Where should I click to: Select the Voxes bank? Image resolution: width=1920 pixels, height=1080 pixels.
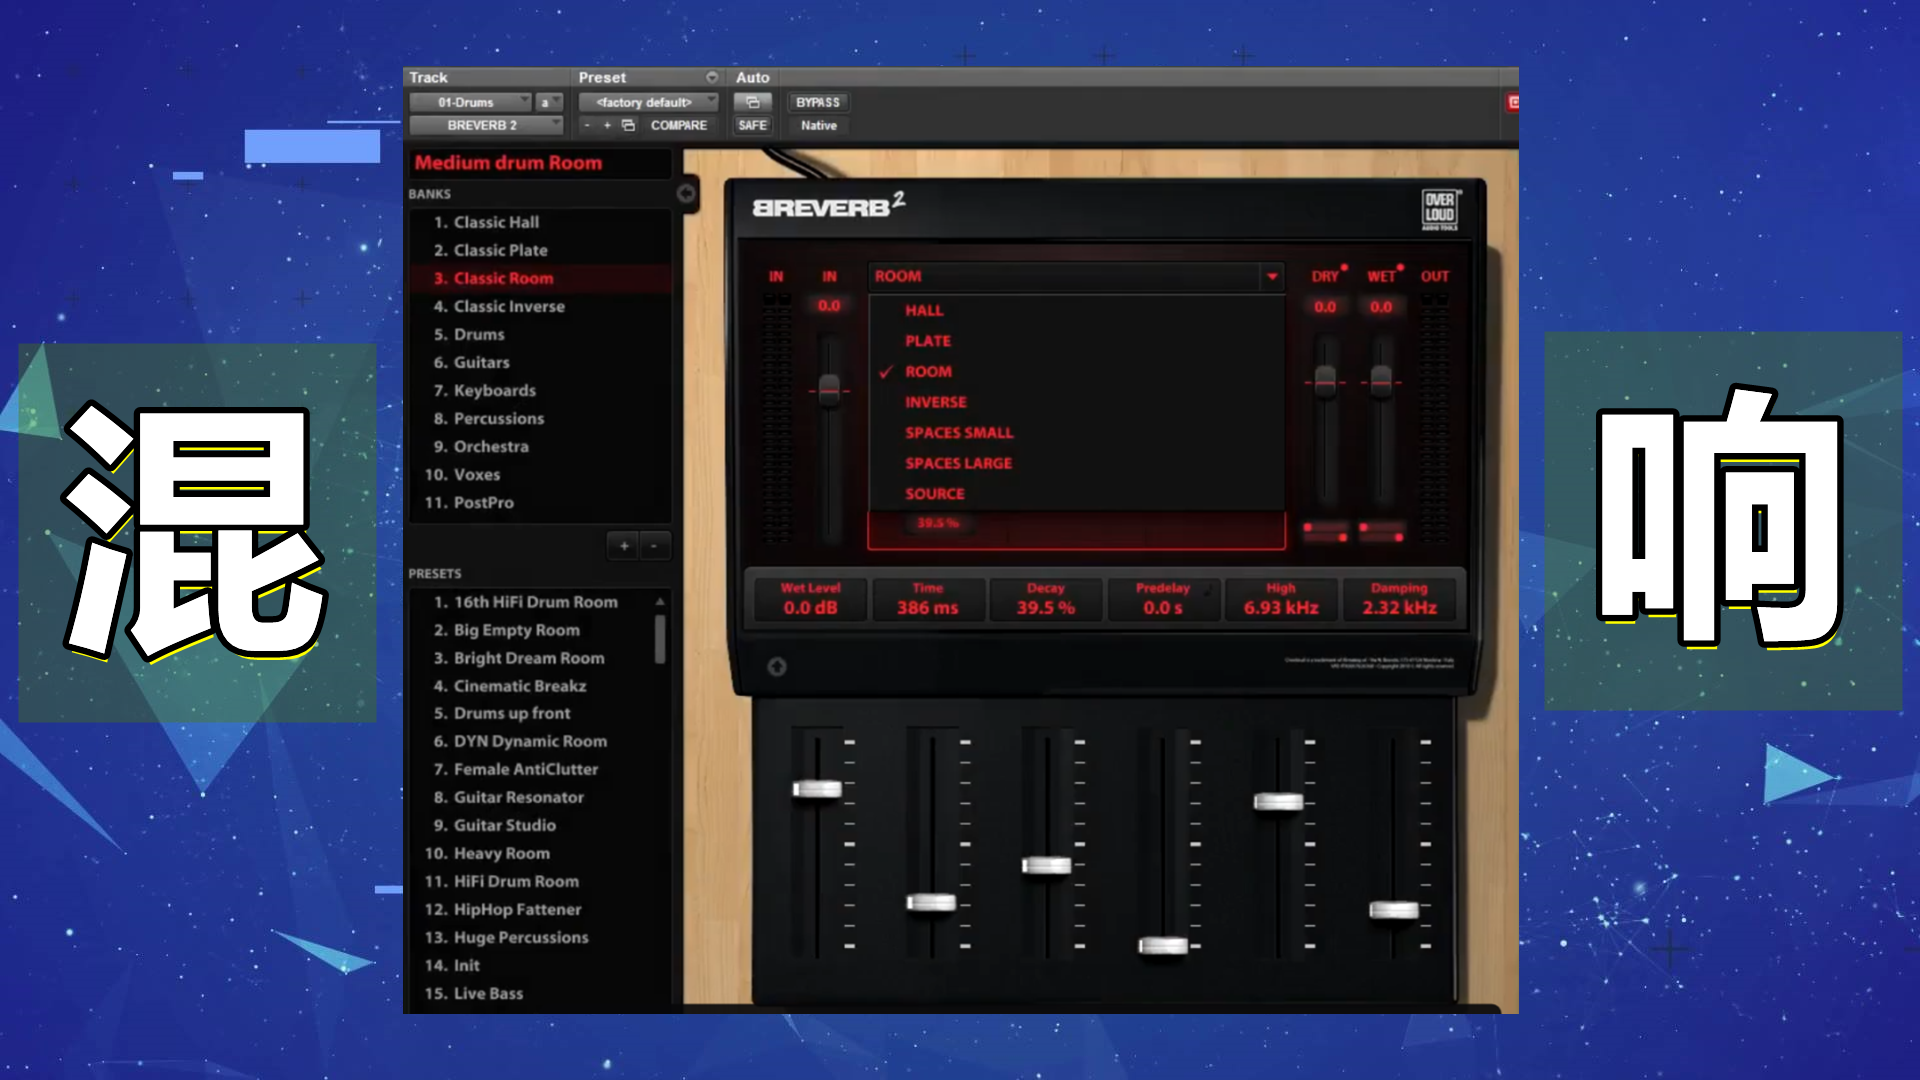[540, 474]
